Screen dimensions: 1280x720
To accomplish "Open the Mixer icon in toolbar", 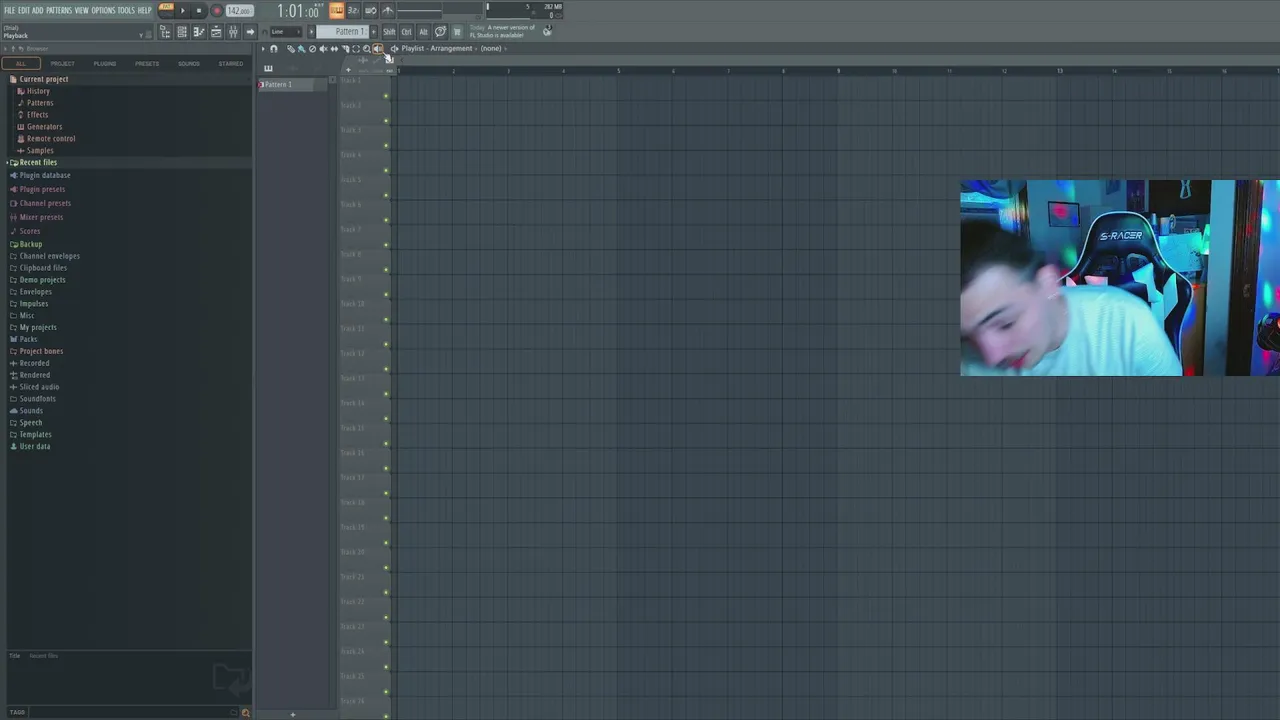I will (232, 32).
